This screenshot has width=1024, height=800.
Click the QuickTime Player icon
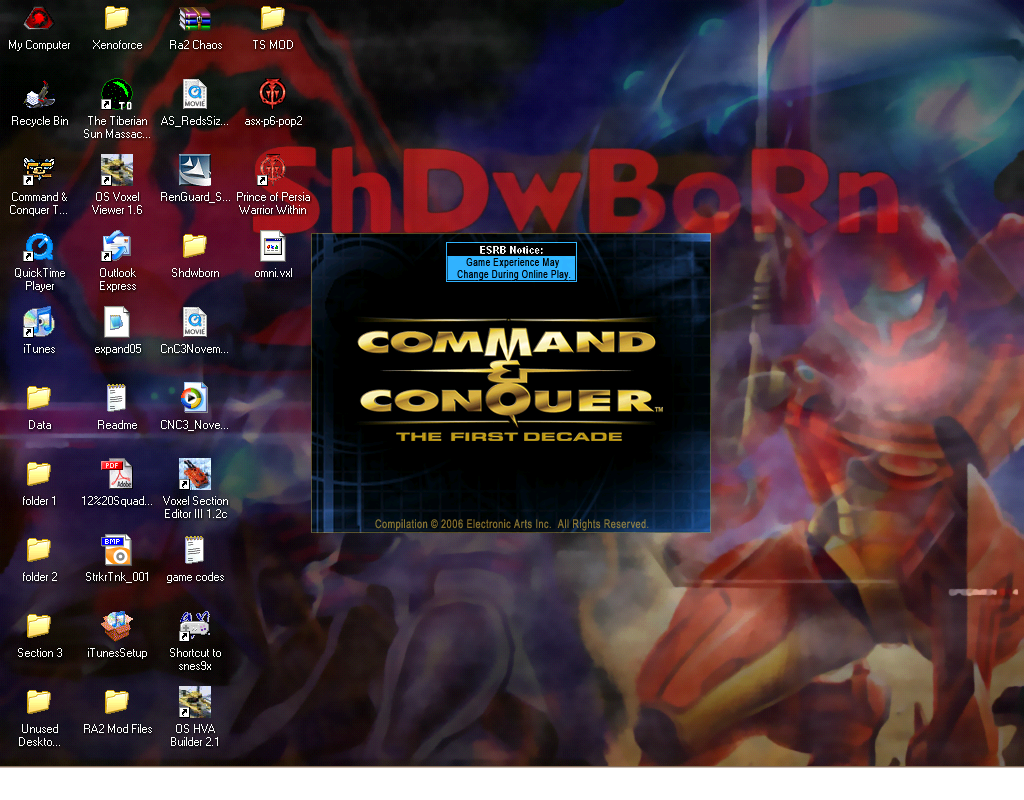pyautogui.click(x=39, y=248)
